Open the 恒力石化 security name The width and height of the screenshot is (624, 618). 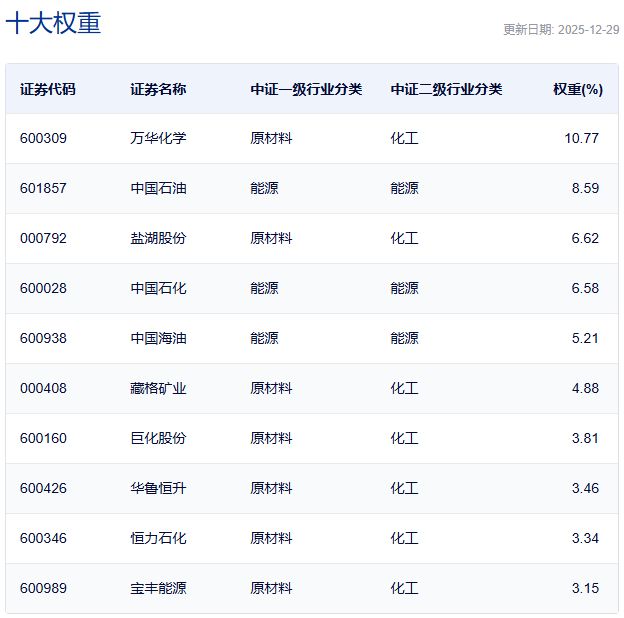pyautogui.click(x=158, y=538)
